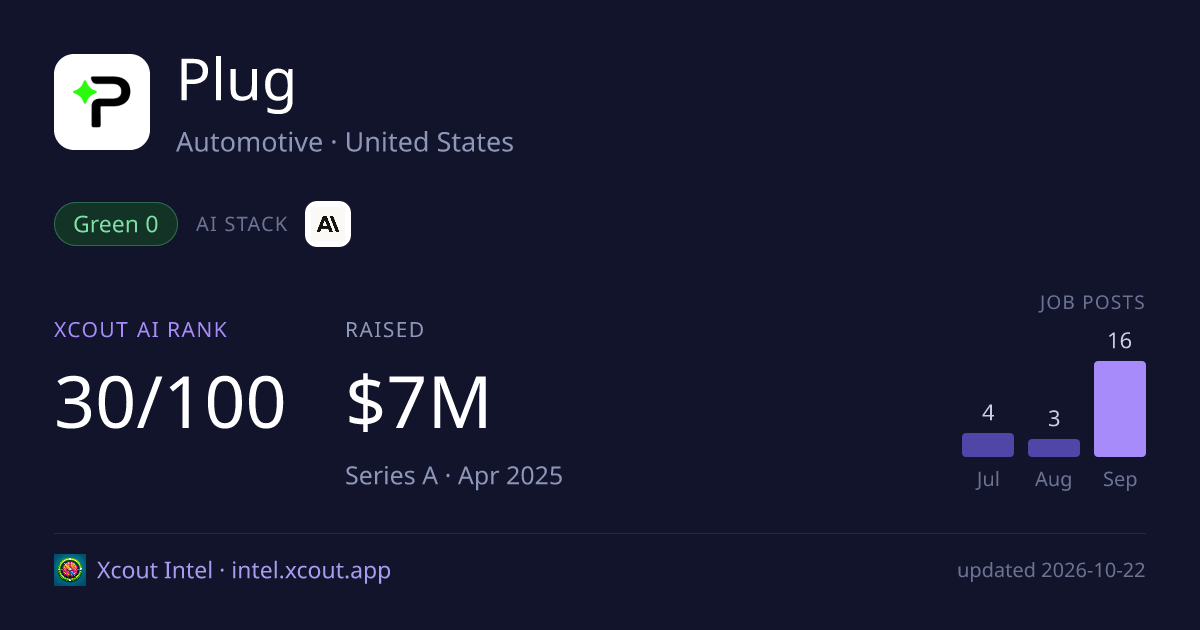The height and width of the screenshot is (630, 1200).
Task: Select the September job posts bar
Action: (1120, 409)
